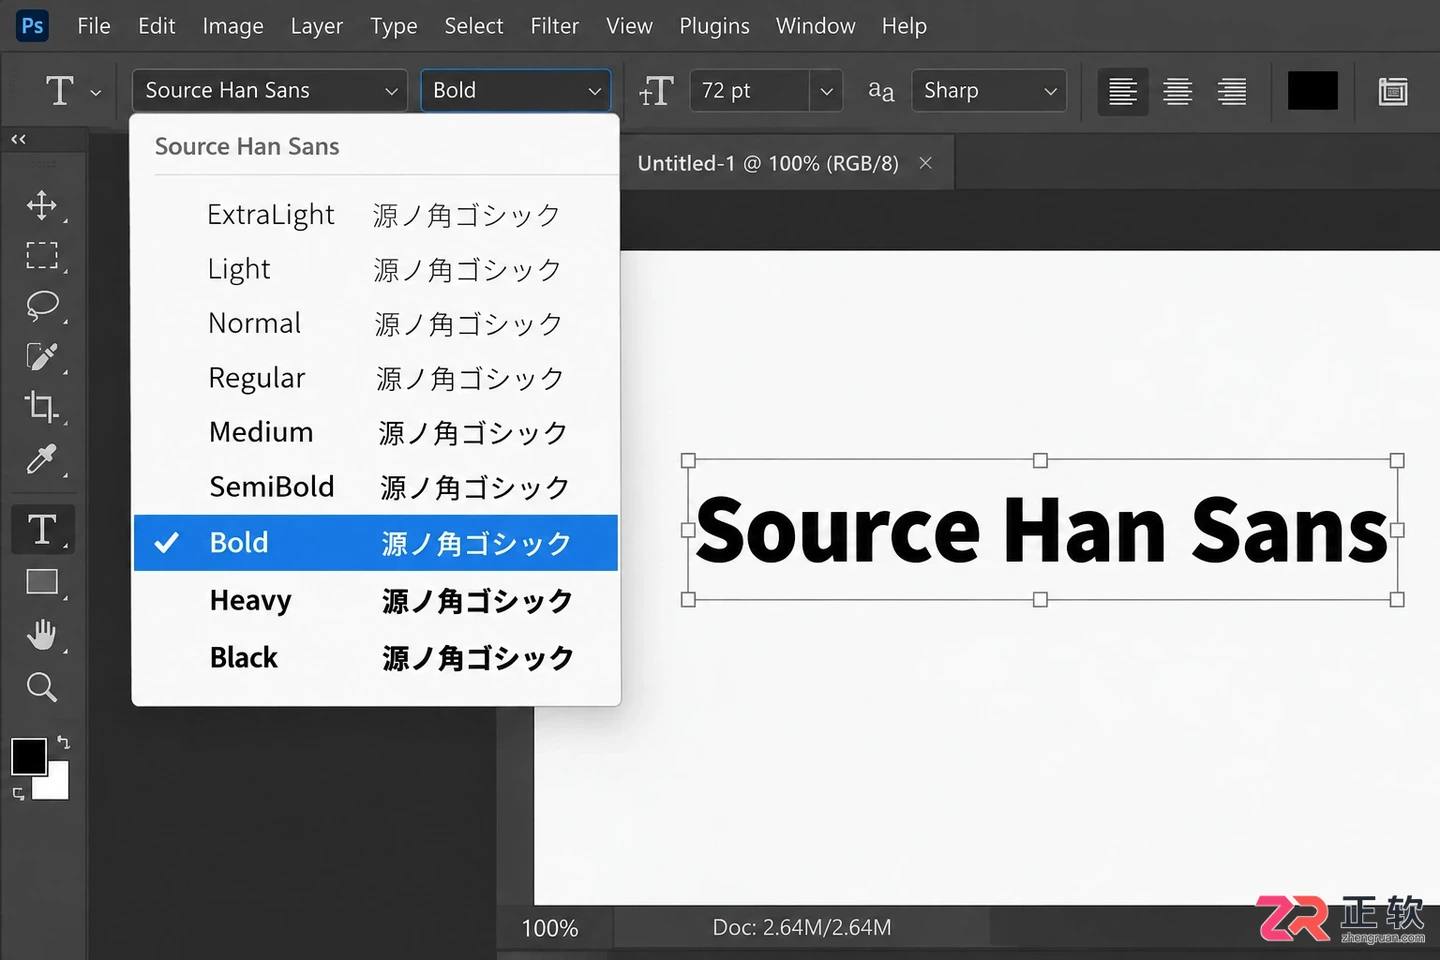This screenshot has width=1440, height=960.
Task: Choose the ExtraLight font weight
Action: 376,215
